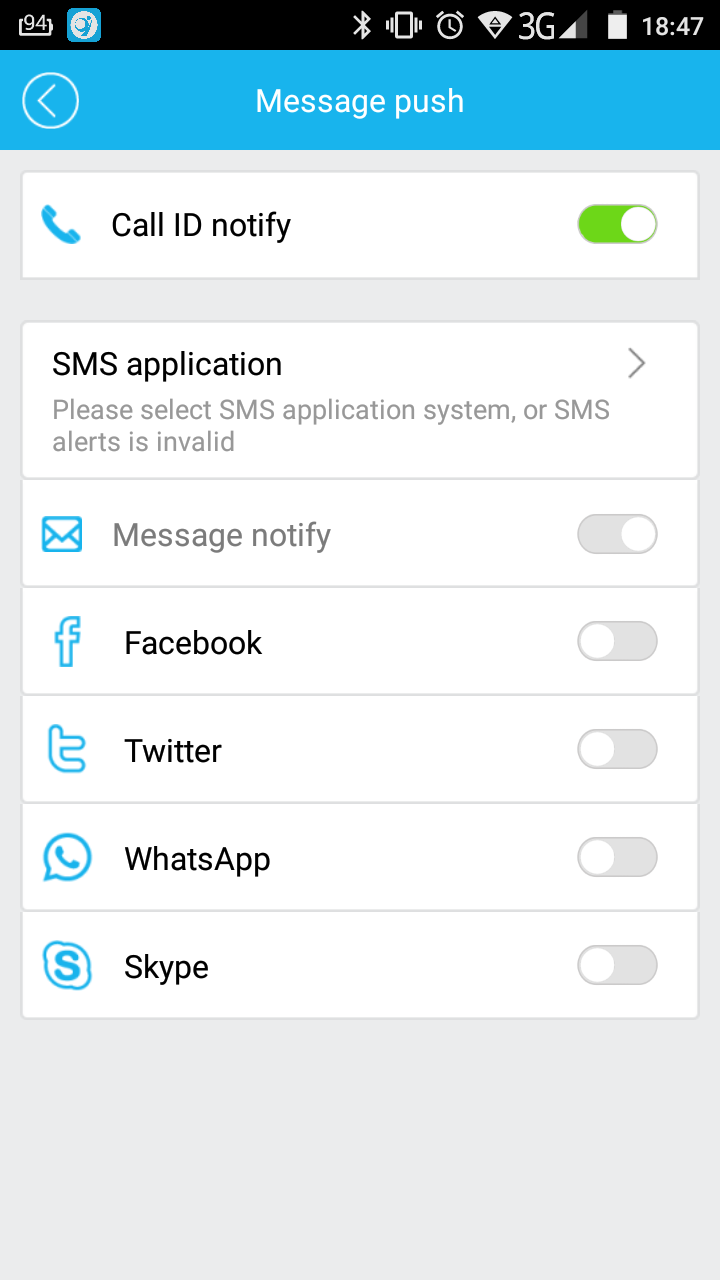Tap the back arrow icon
The image size is (720, 1280).
(x=50, y=101)
